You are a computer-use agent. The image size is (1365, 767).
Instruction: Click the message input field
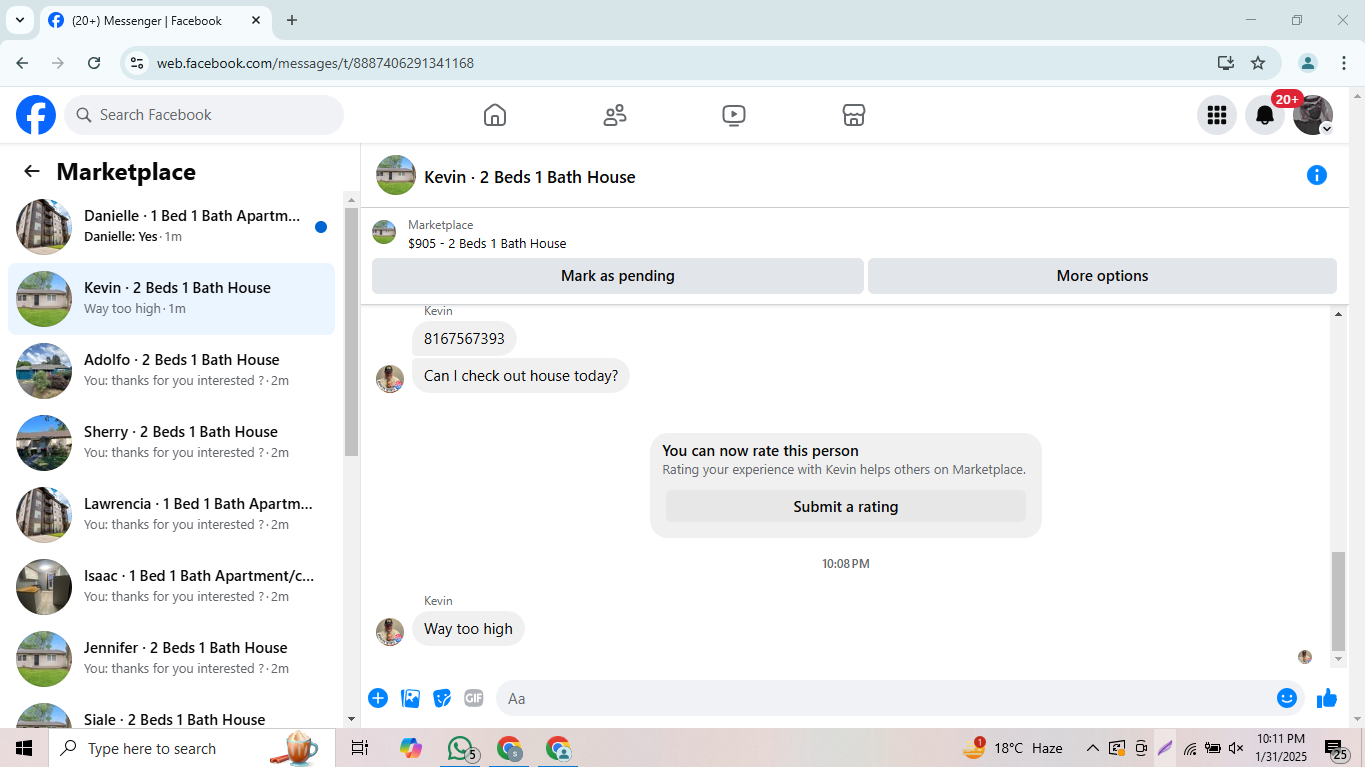[885, 698]
